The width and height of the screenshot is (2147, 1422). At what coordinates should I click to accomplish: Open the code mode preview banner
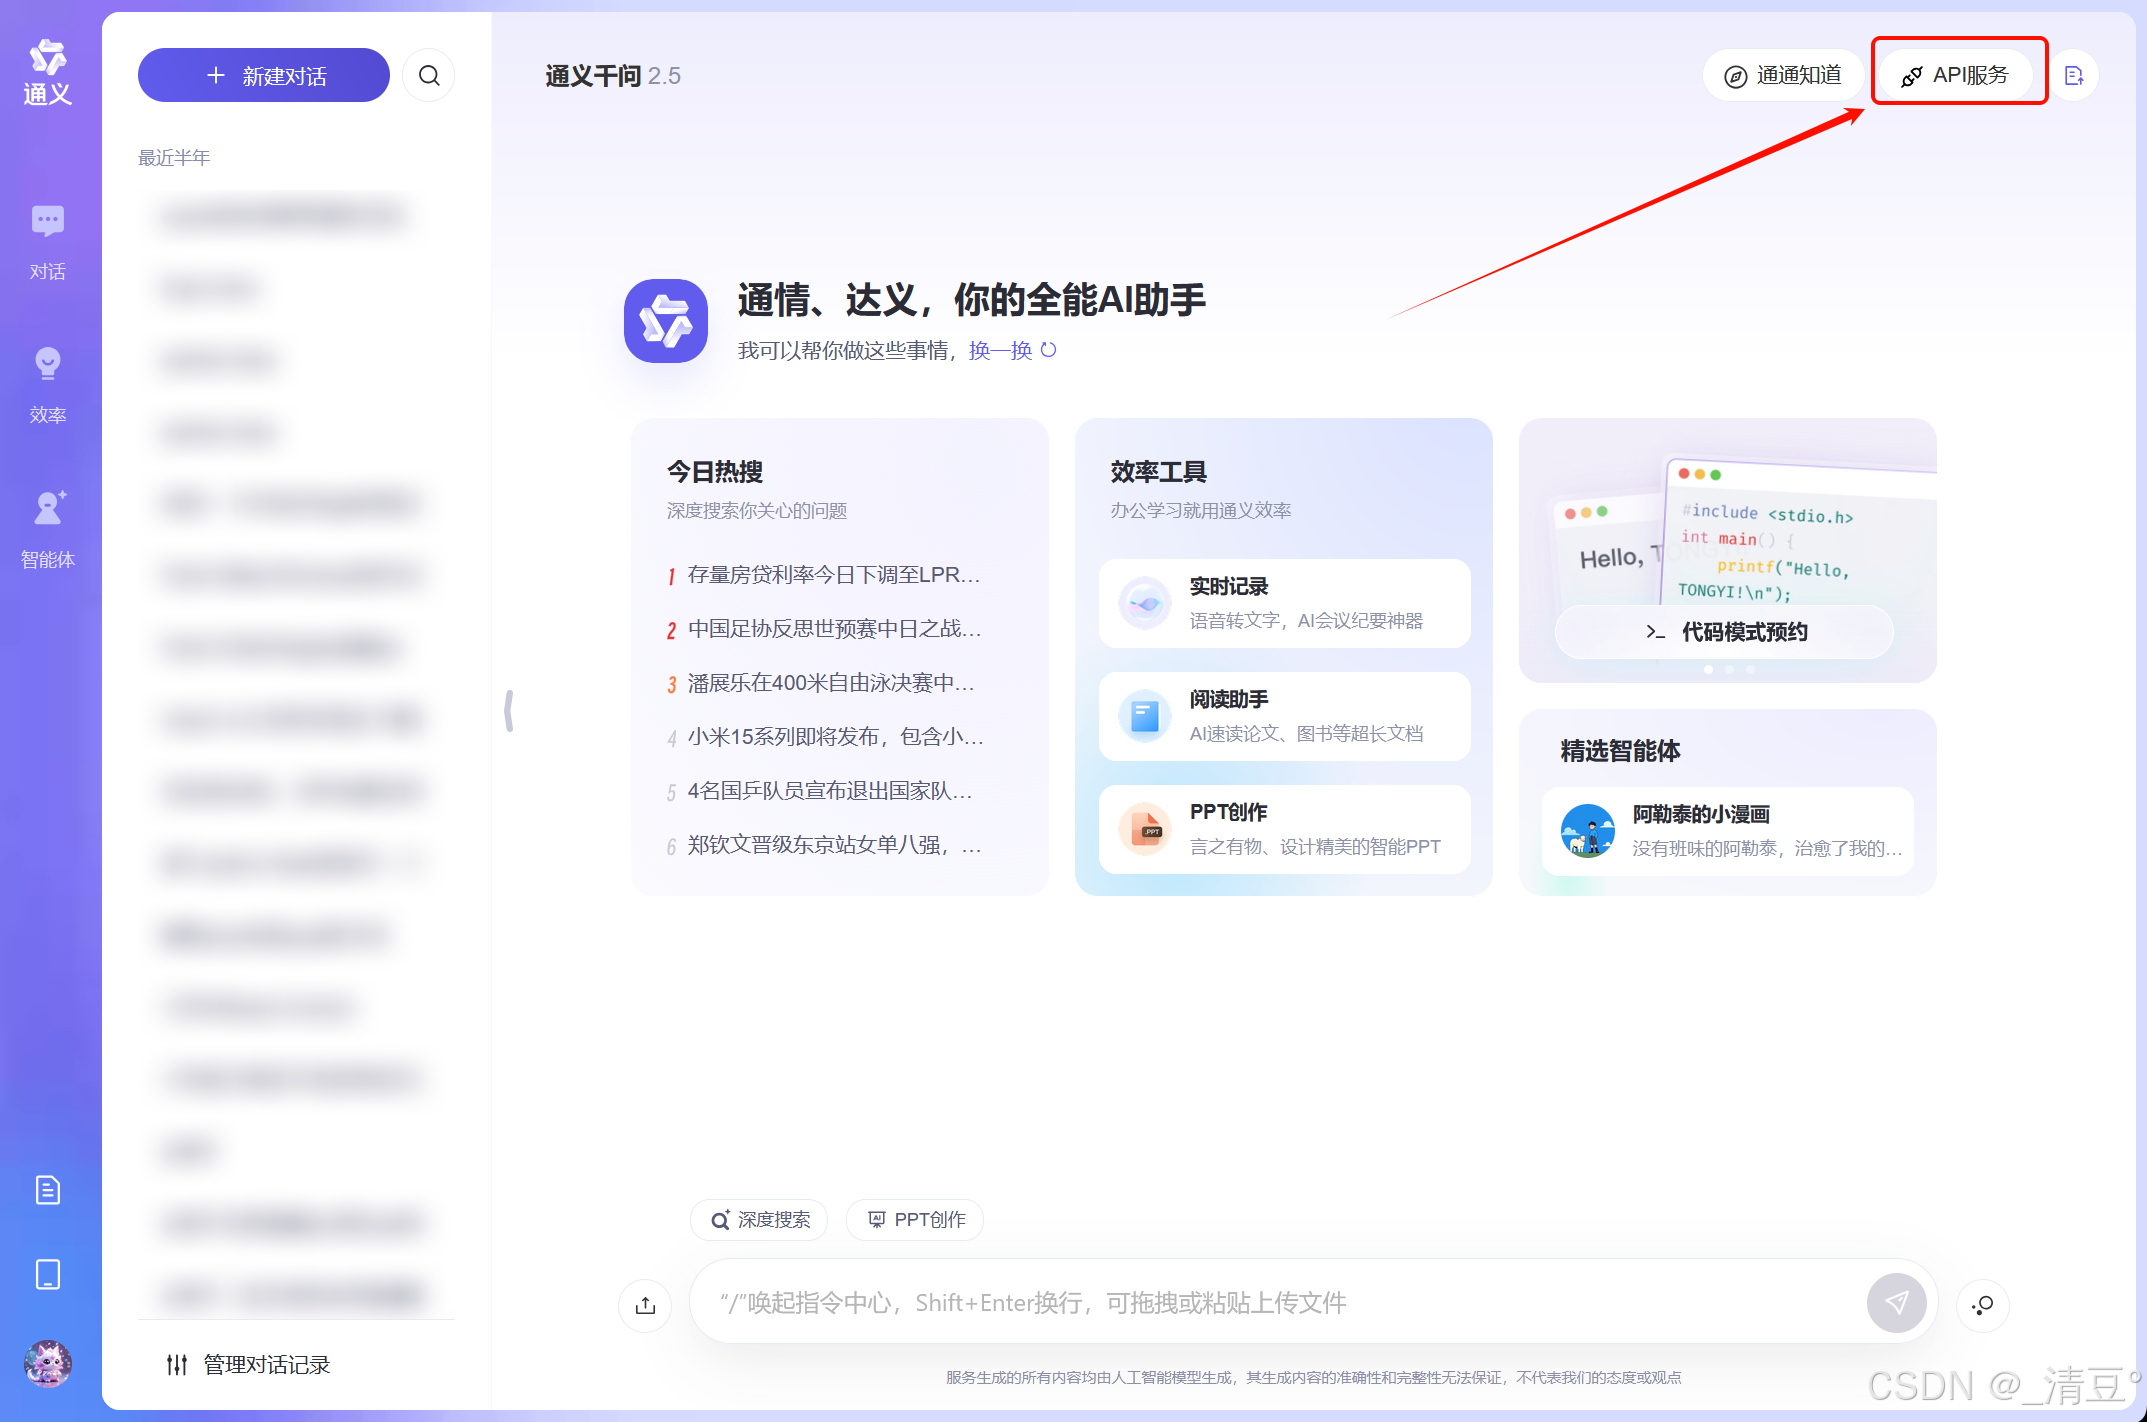point(1727,550)
